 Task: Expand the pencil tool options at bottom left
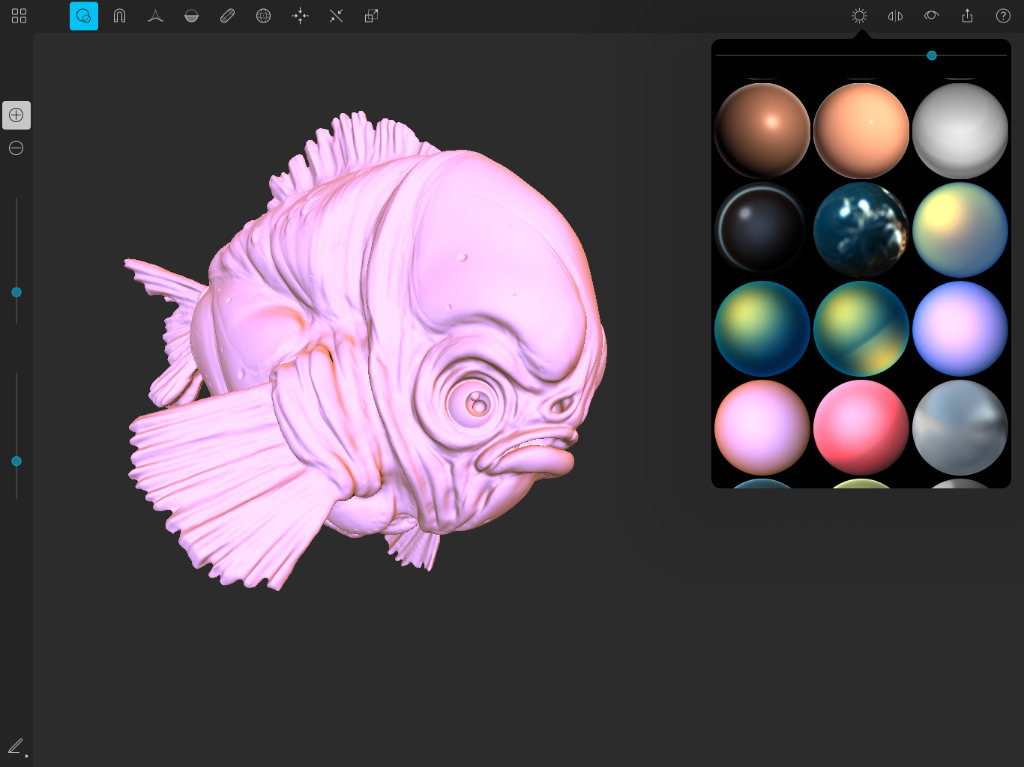click(16, 746)
